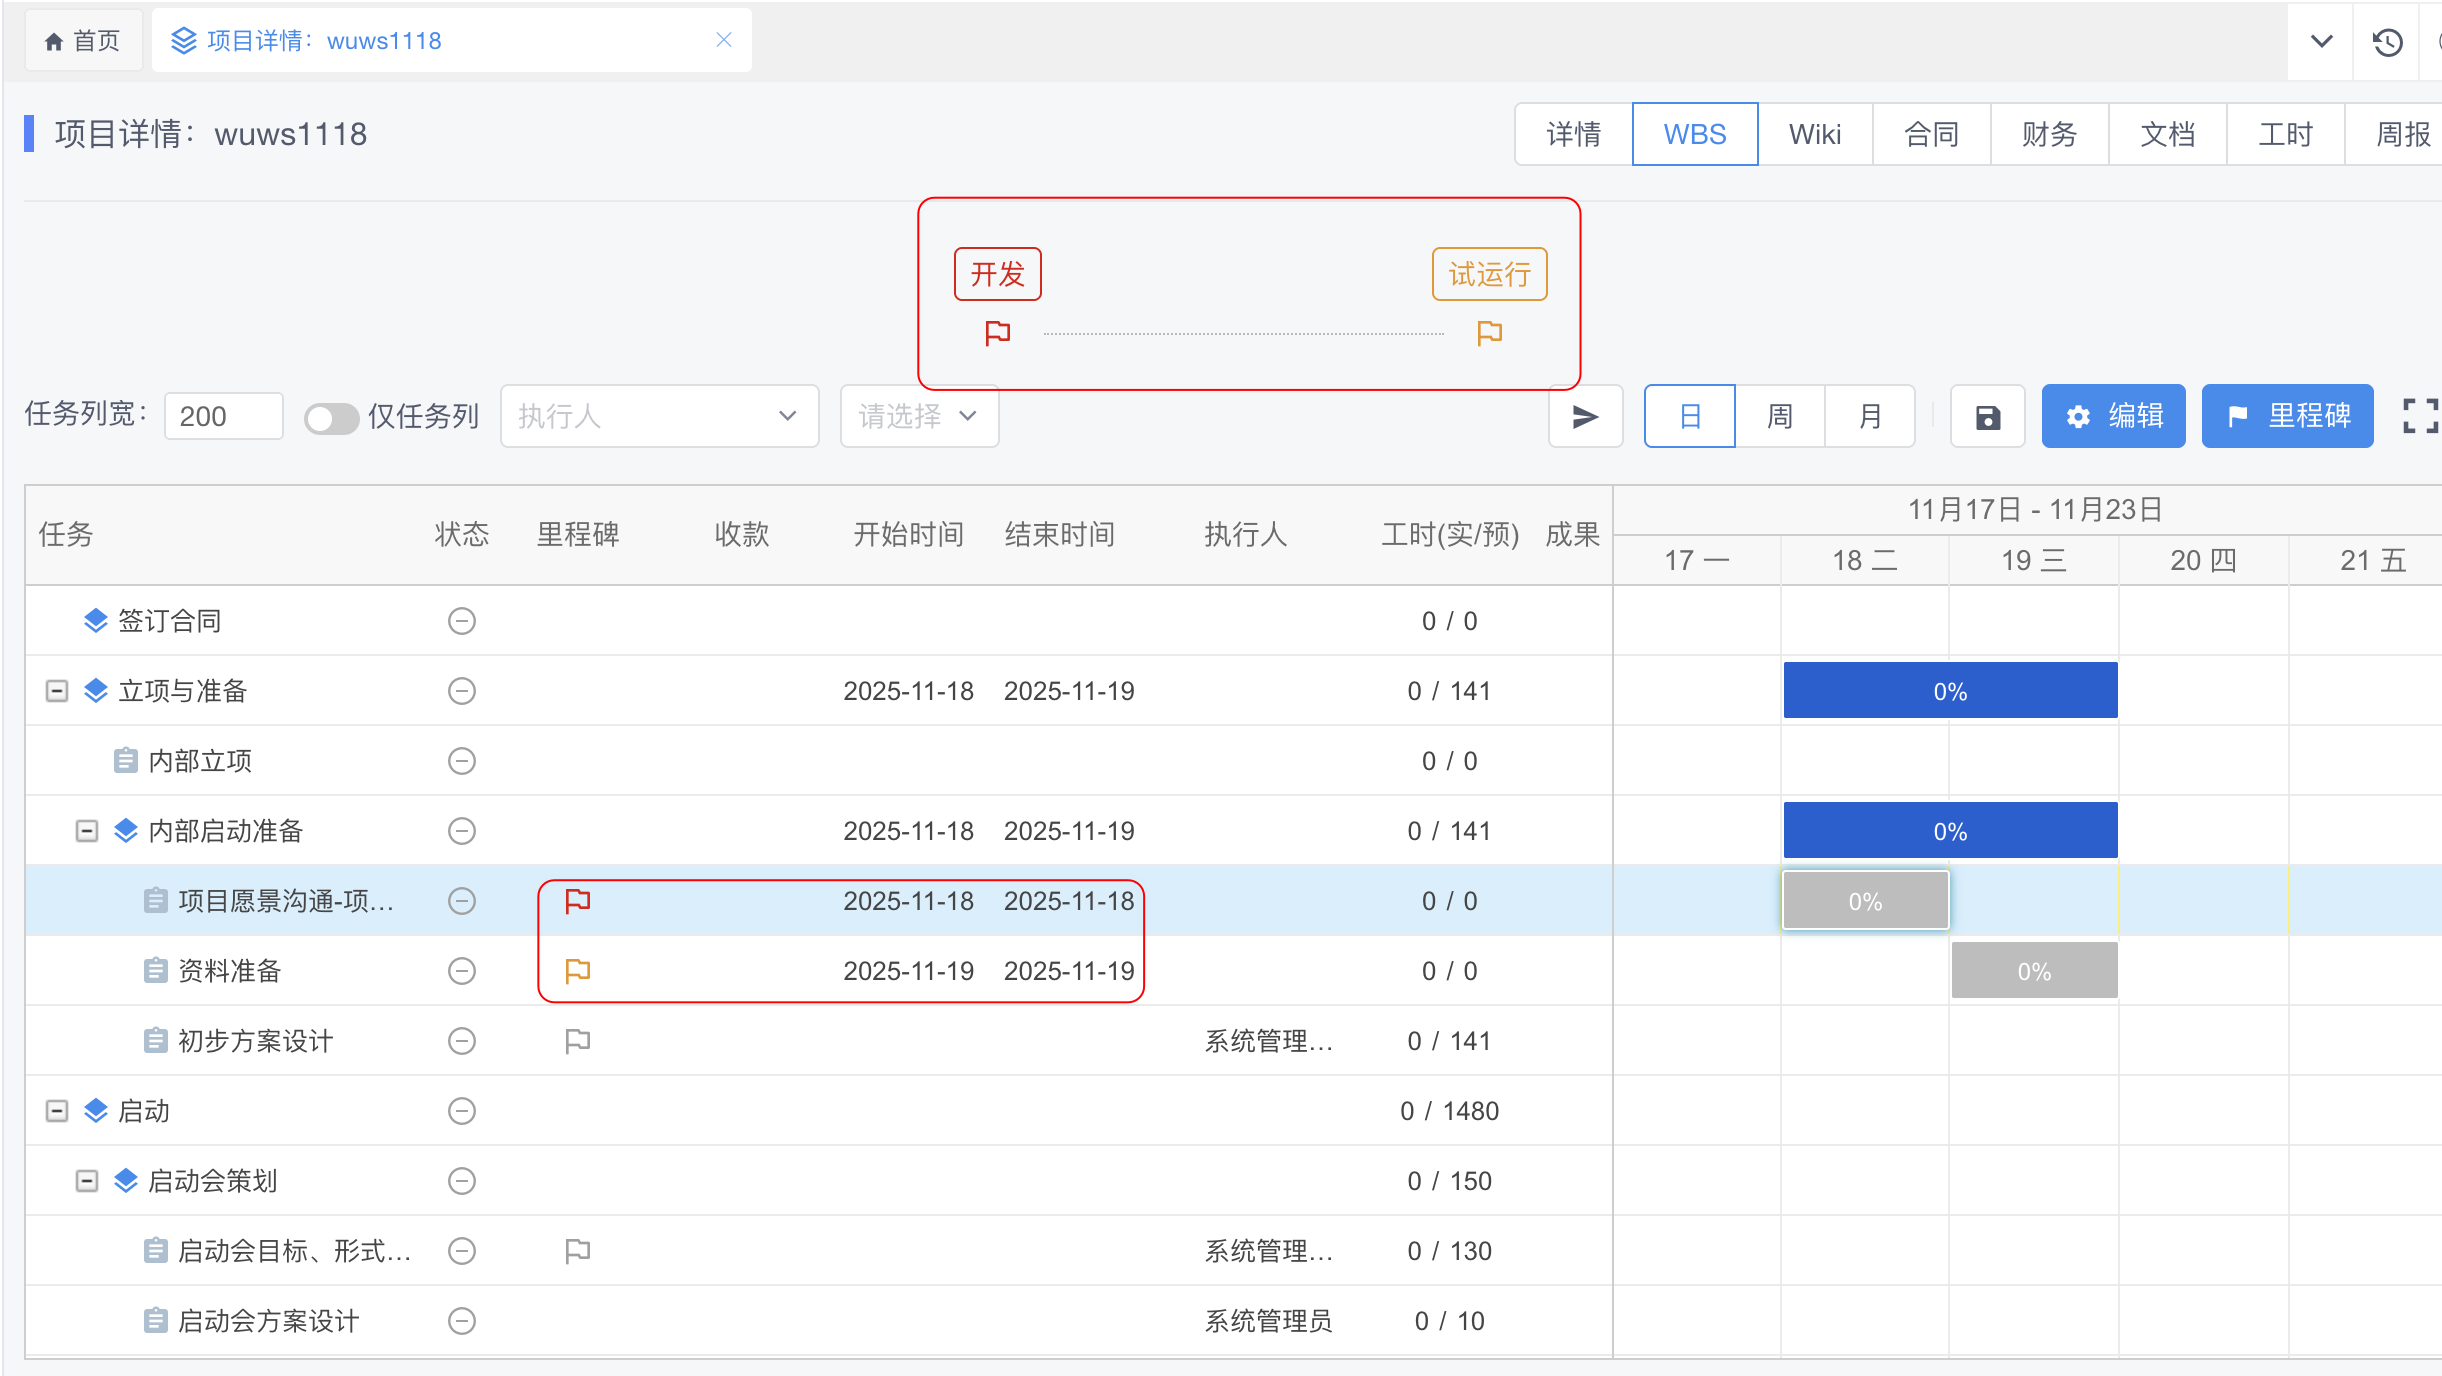2442x1376 pixels.
Task: Click the status circle for 签订合同
Action: pyautogui.click(x=462, y=621)
